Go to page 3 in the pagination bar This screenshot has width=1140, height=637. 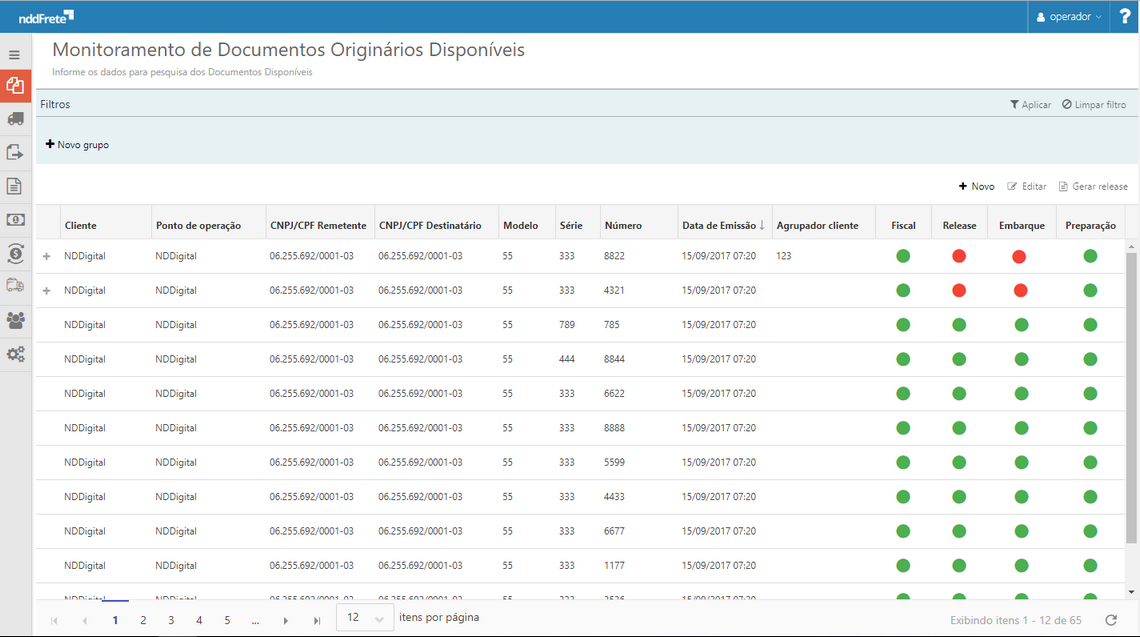[171, 619]
